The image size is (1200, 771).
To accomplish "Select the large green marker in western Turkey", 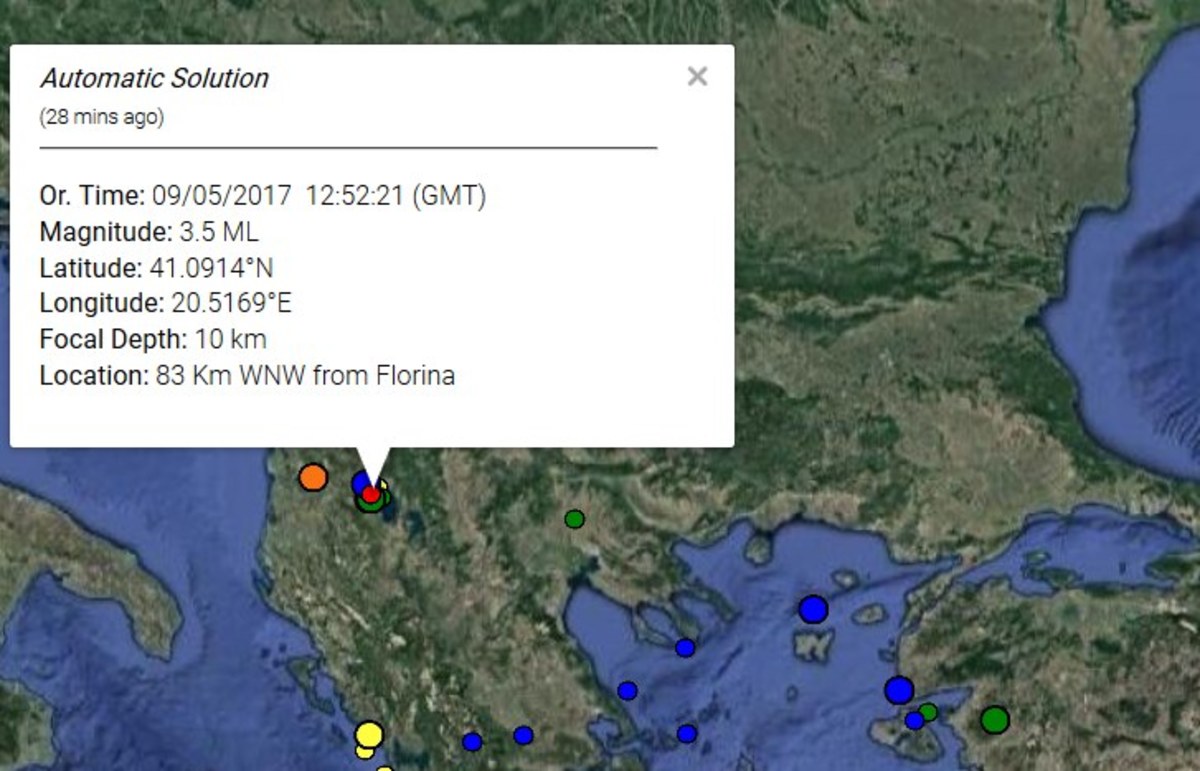I will [995, 719].
